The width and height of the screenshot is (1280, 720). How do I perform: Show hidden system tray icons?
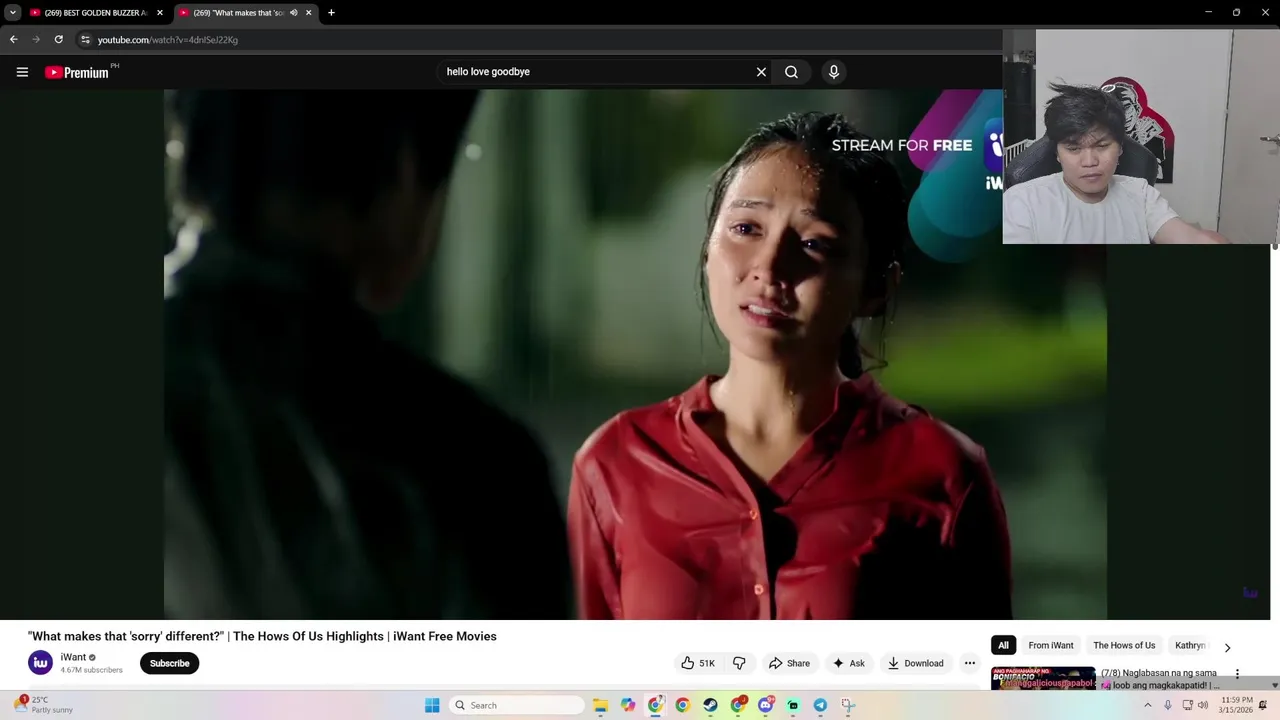coord(1147,705)
